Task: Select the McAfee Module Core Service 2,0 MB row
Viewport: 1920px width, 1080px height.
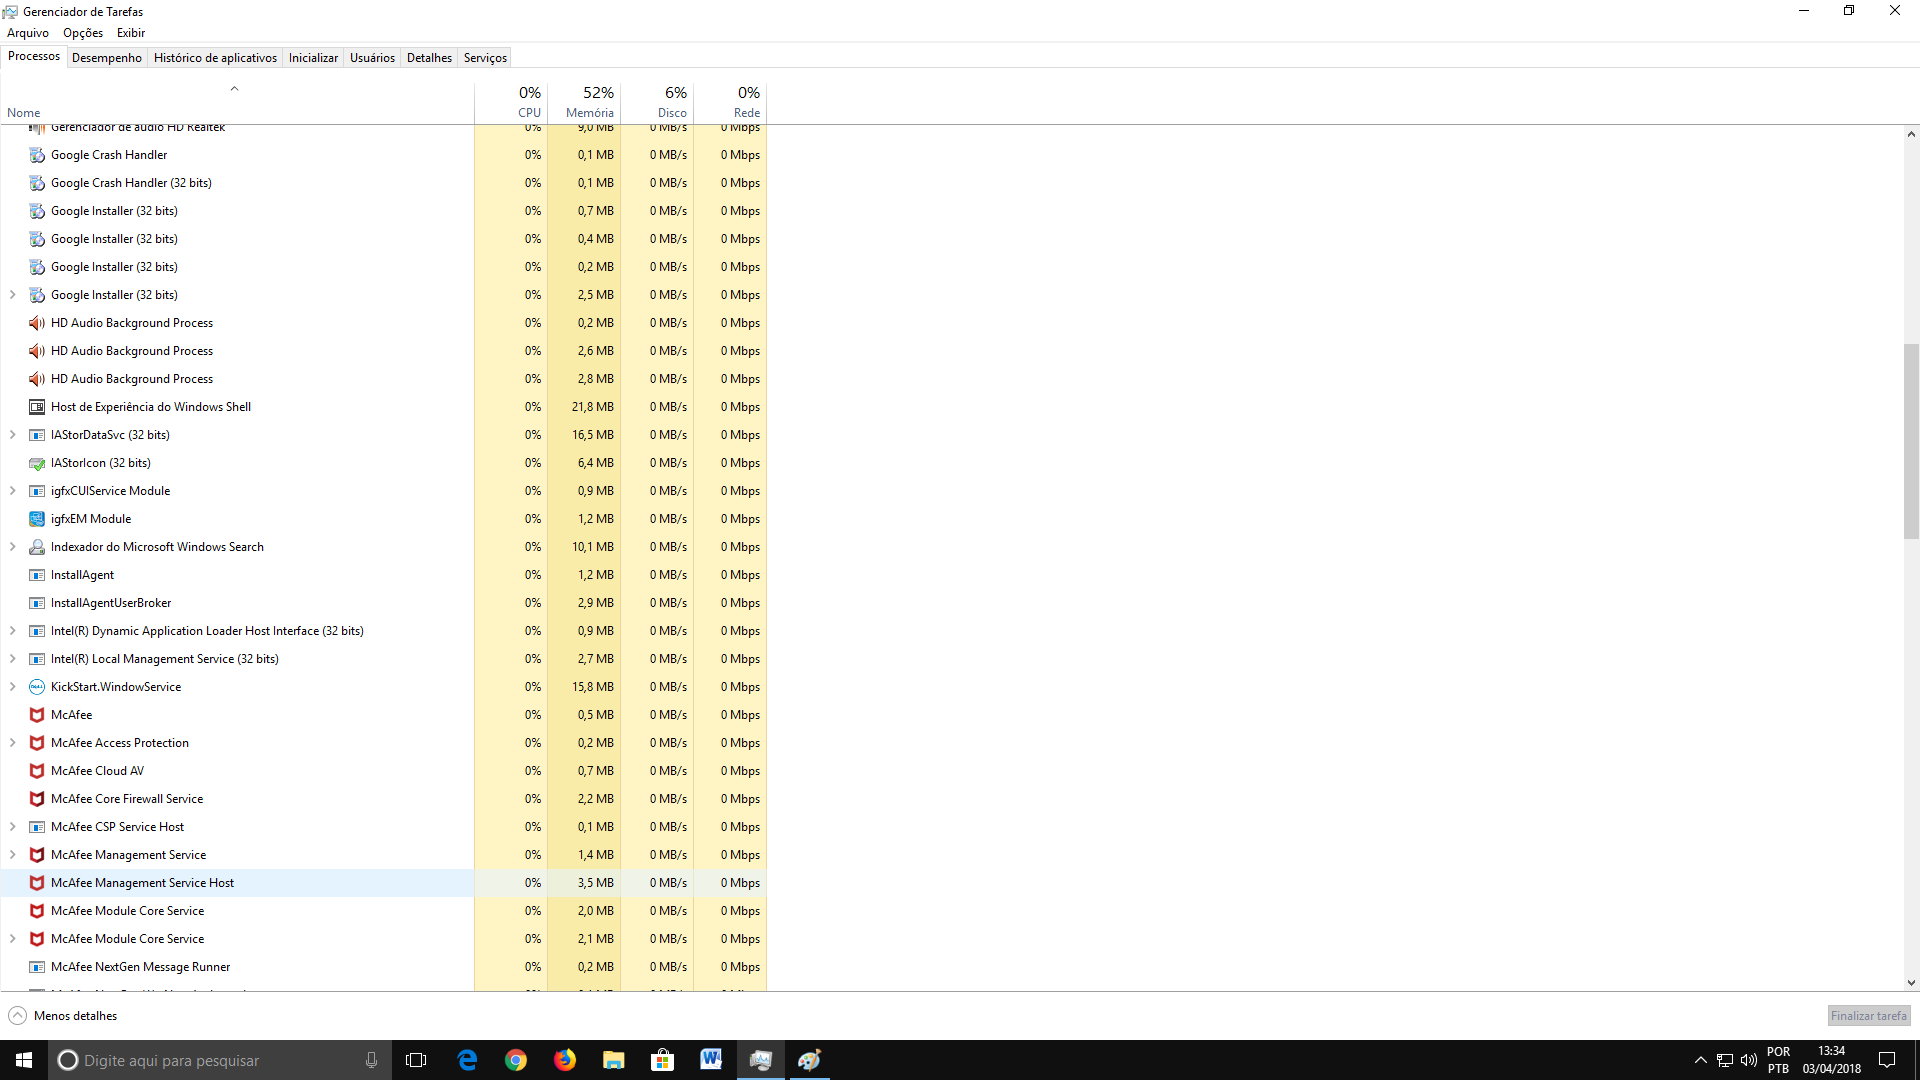Action: click(383, 911)
